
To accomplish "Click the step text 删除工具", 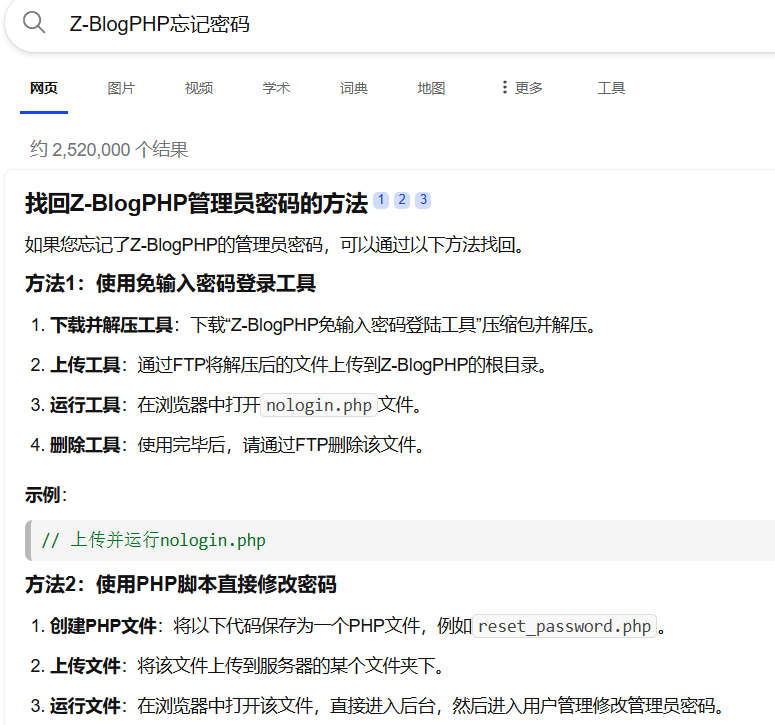I will click(85, 445).
